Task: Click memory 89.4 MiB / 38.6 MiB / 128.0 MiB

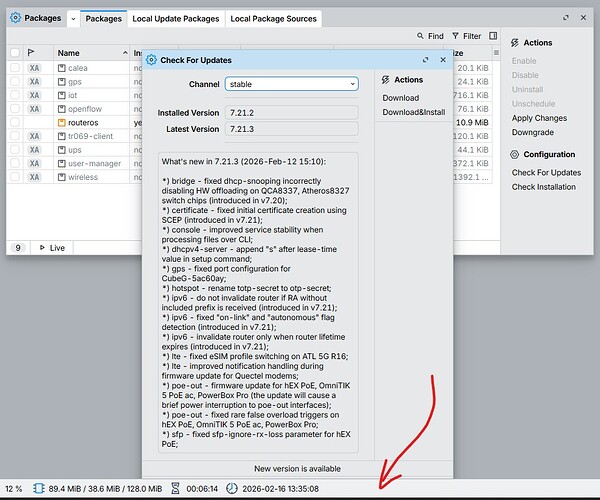Action: coord(105,489)
